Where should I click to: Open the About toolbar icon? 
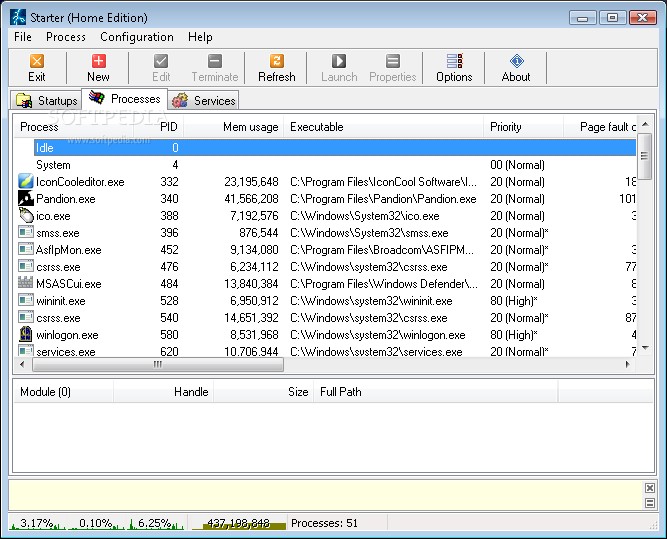(516, 68)
